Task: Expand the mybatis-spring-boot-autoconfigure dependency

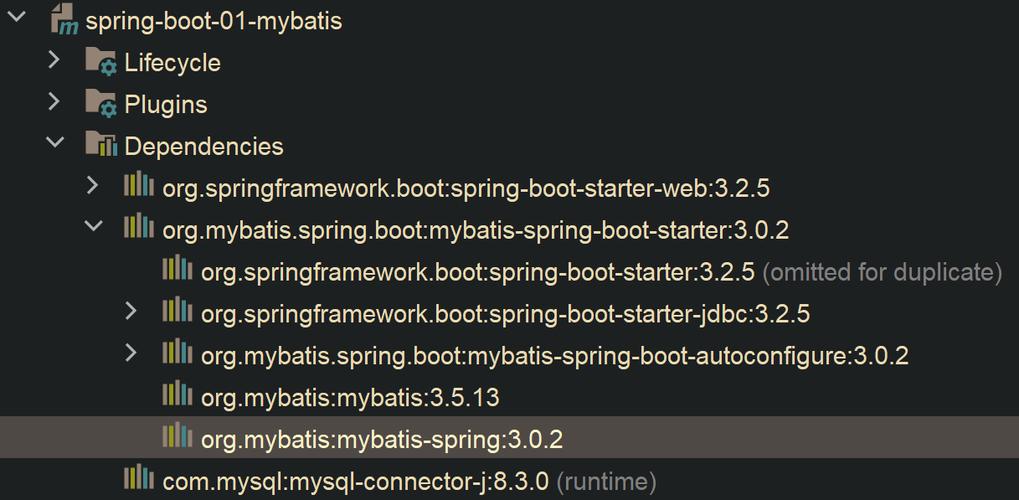Action: click(131, 354)
